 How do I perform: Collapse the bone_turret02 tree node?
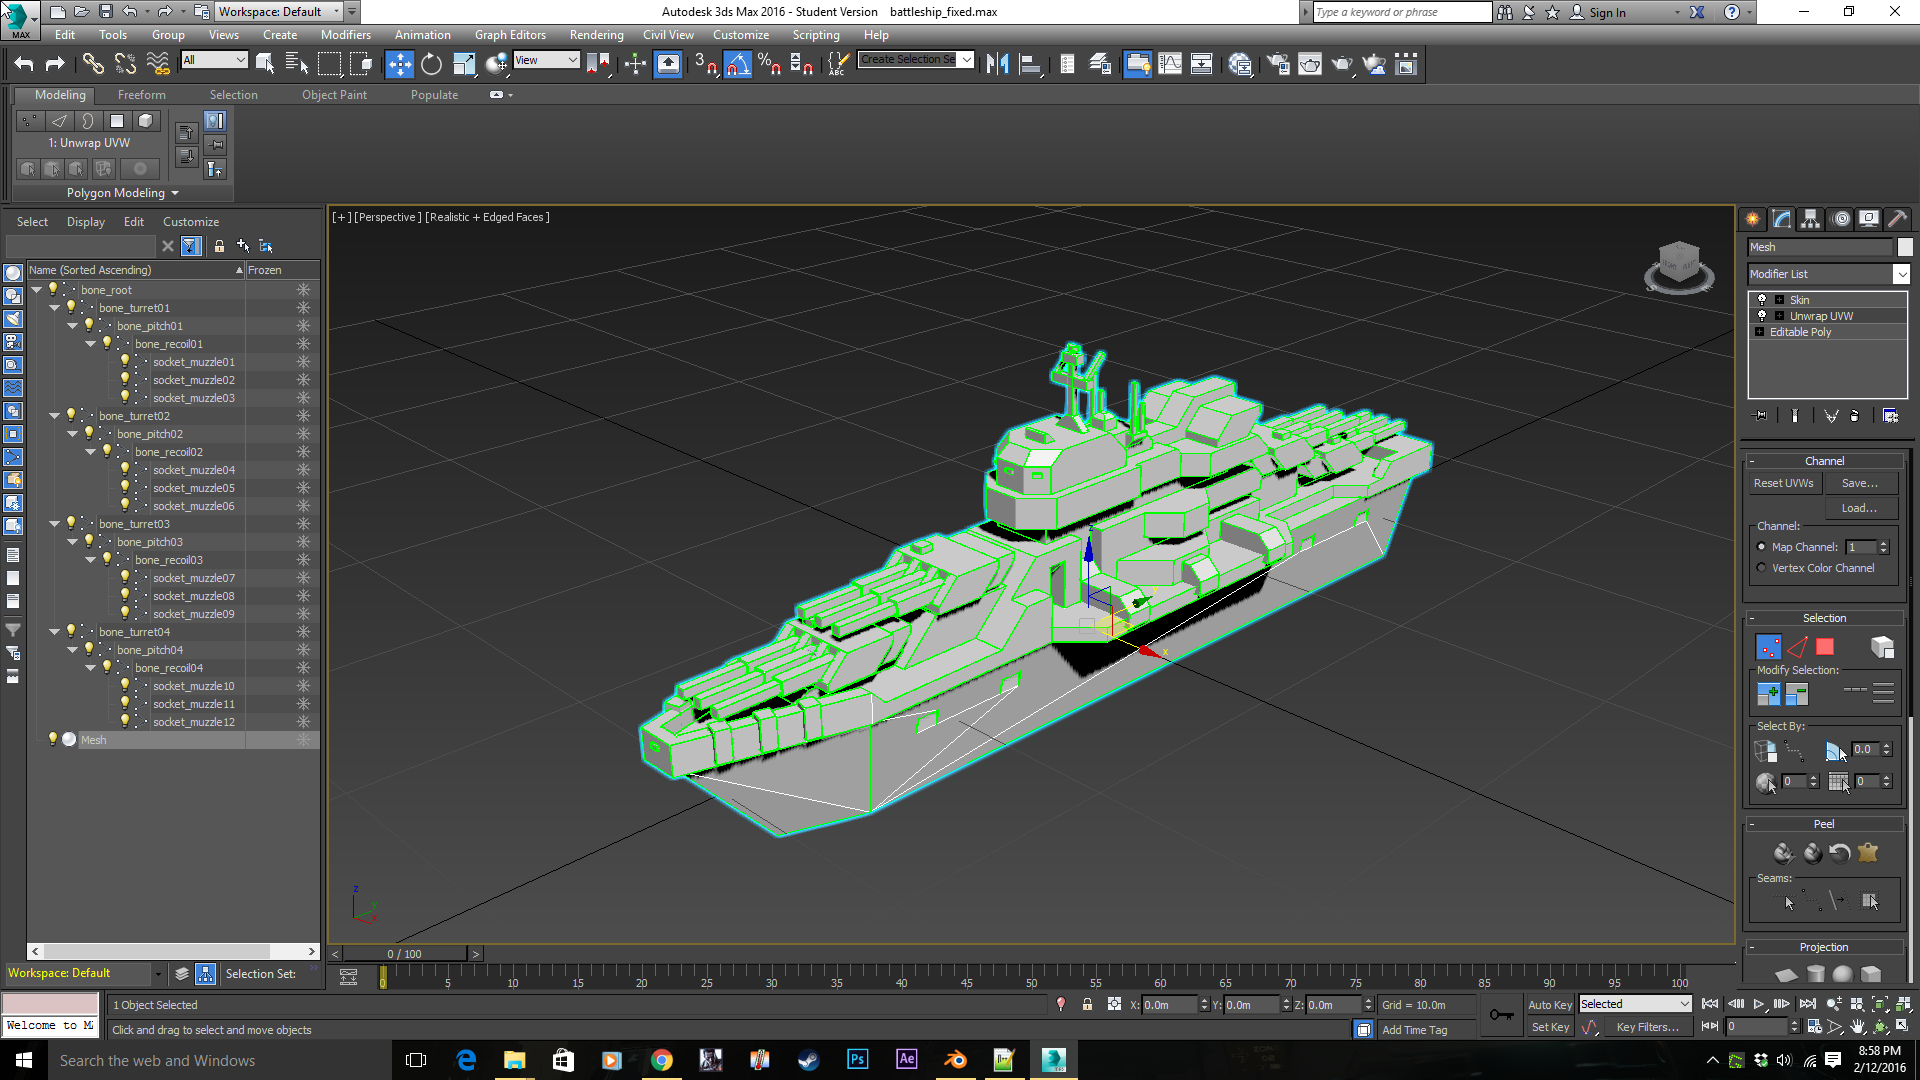pyautogui.click(x=55, y=416)
